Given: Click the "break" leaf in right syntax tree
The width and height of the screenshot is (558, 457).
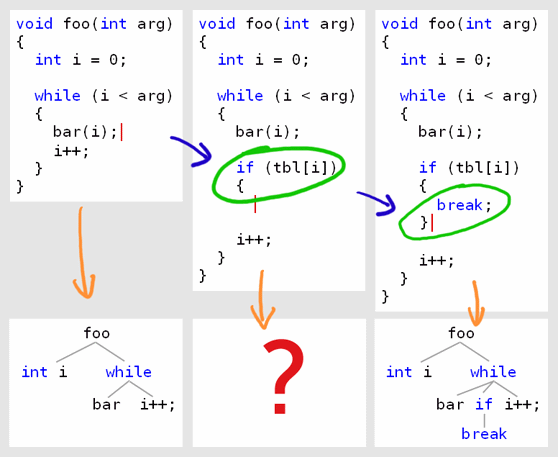Looking at the screenshot, I should [484, 434].
